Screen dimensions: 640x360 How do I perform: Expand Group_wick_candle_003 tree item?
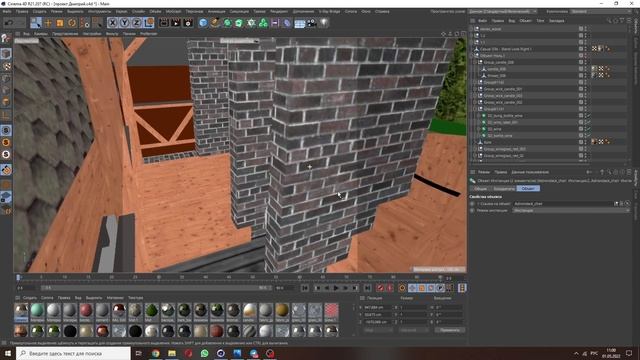click(x=475, y=96)
